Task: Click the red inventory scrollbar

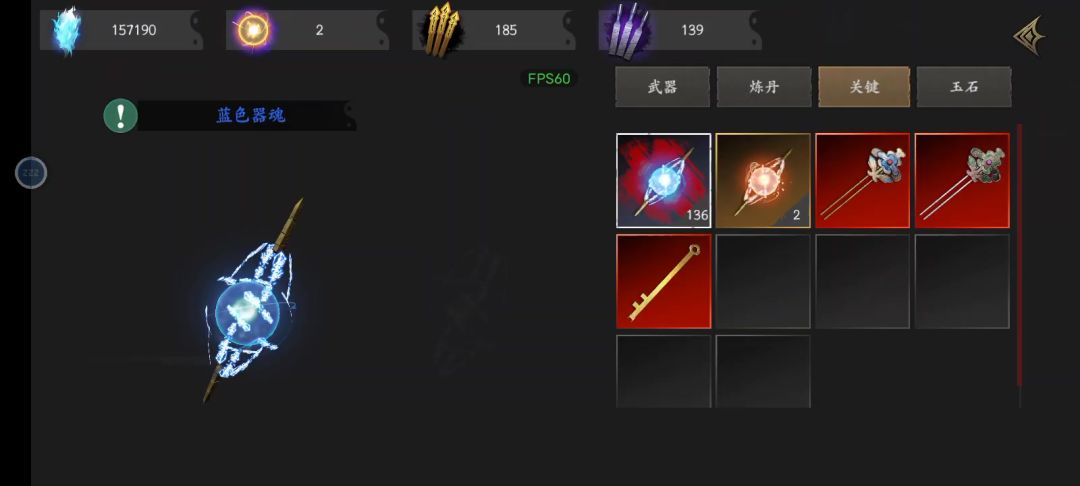Action: coord(1019,256)
